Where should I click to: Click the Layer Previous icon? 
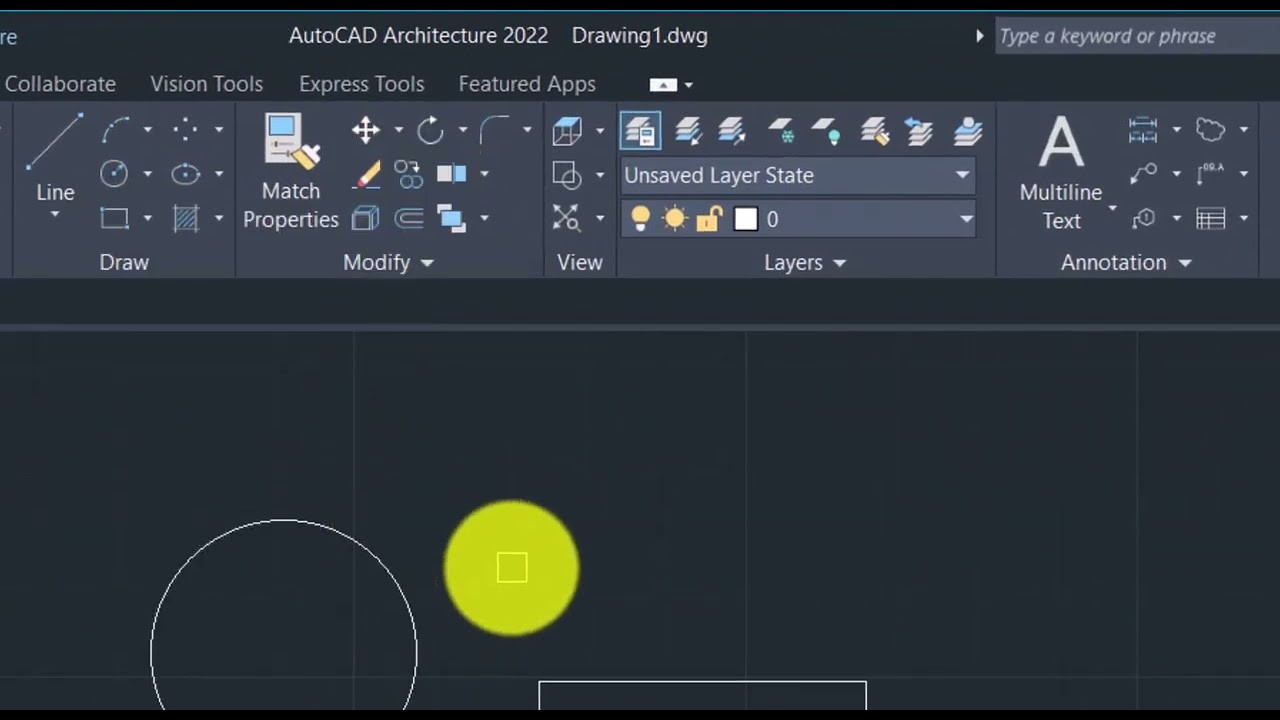(x=919, y=131)
